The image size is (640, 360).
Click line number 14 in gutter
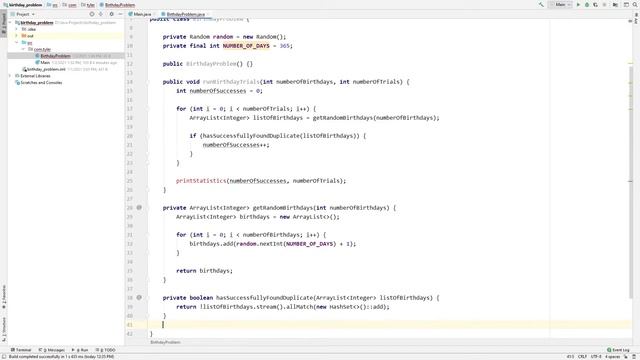[x=130, y=82]
